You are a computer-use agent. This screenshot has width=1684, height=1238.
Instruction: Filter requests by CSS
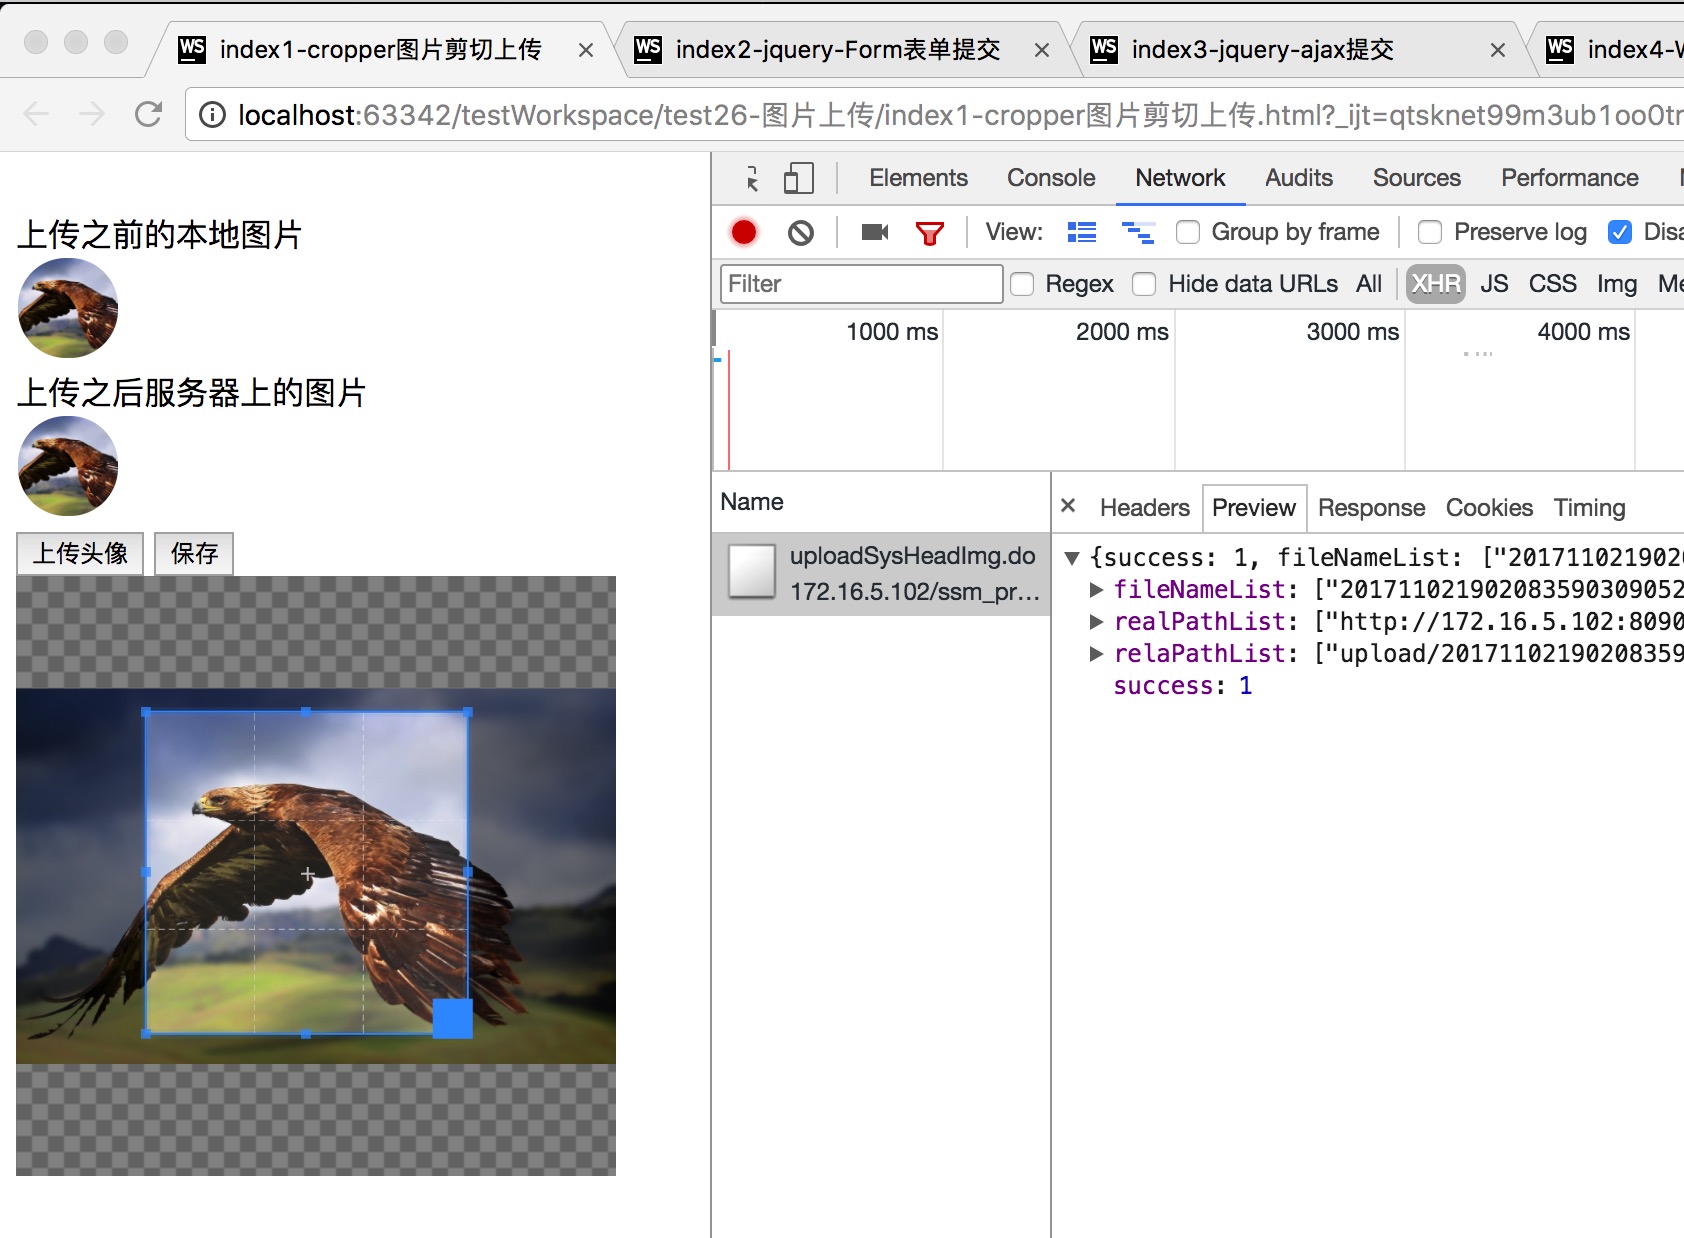1552,284
